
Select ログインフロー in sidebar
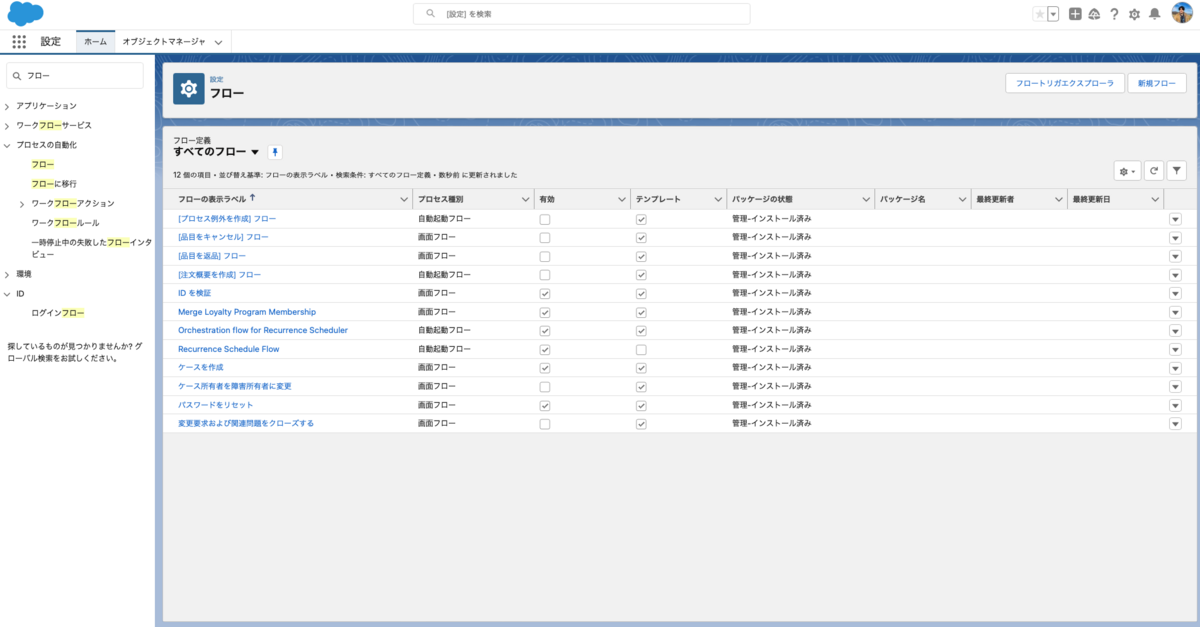[x=58, y=313]
